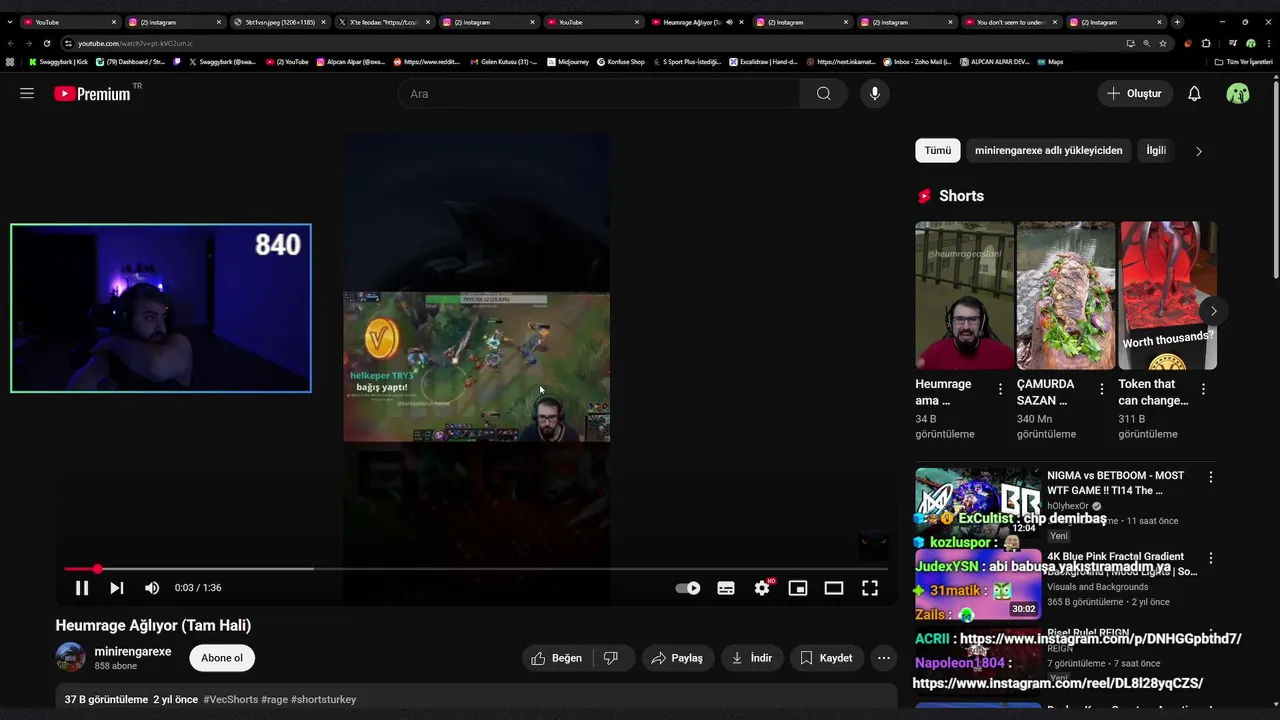Image resolution: width=1280 pixels, height=720 pixels.
Task: Save video to playlist with Kaydet
Action: coord(826,658)
